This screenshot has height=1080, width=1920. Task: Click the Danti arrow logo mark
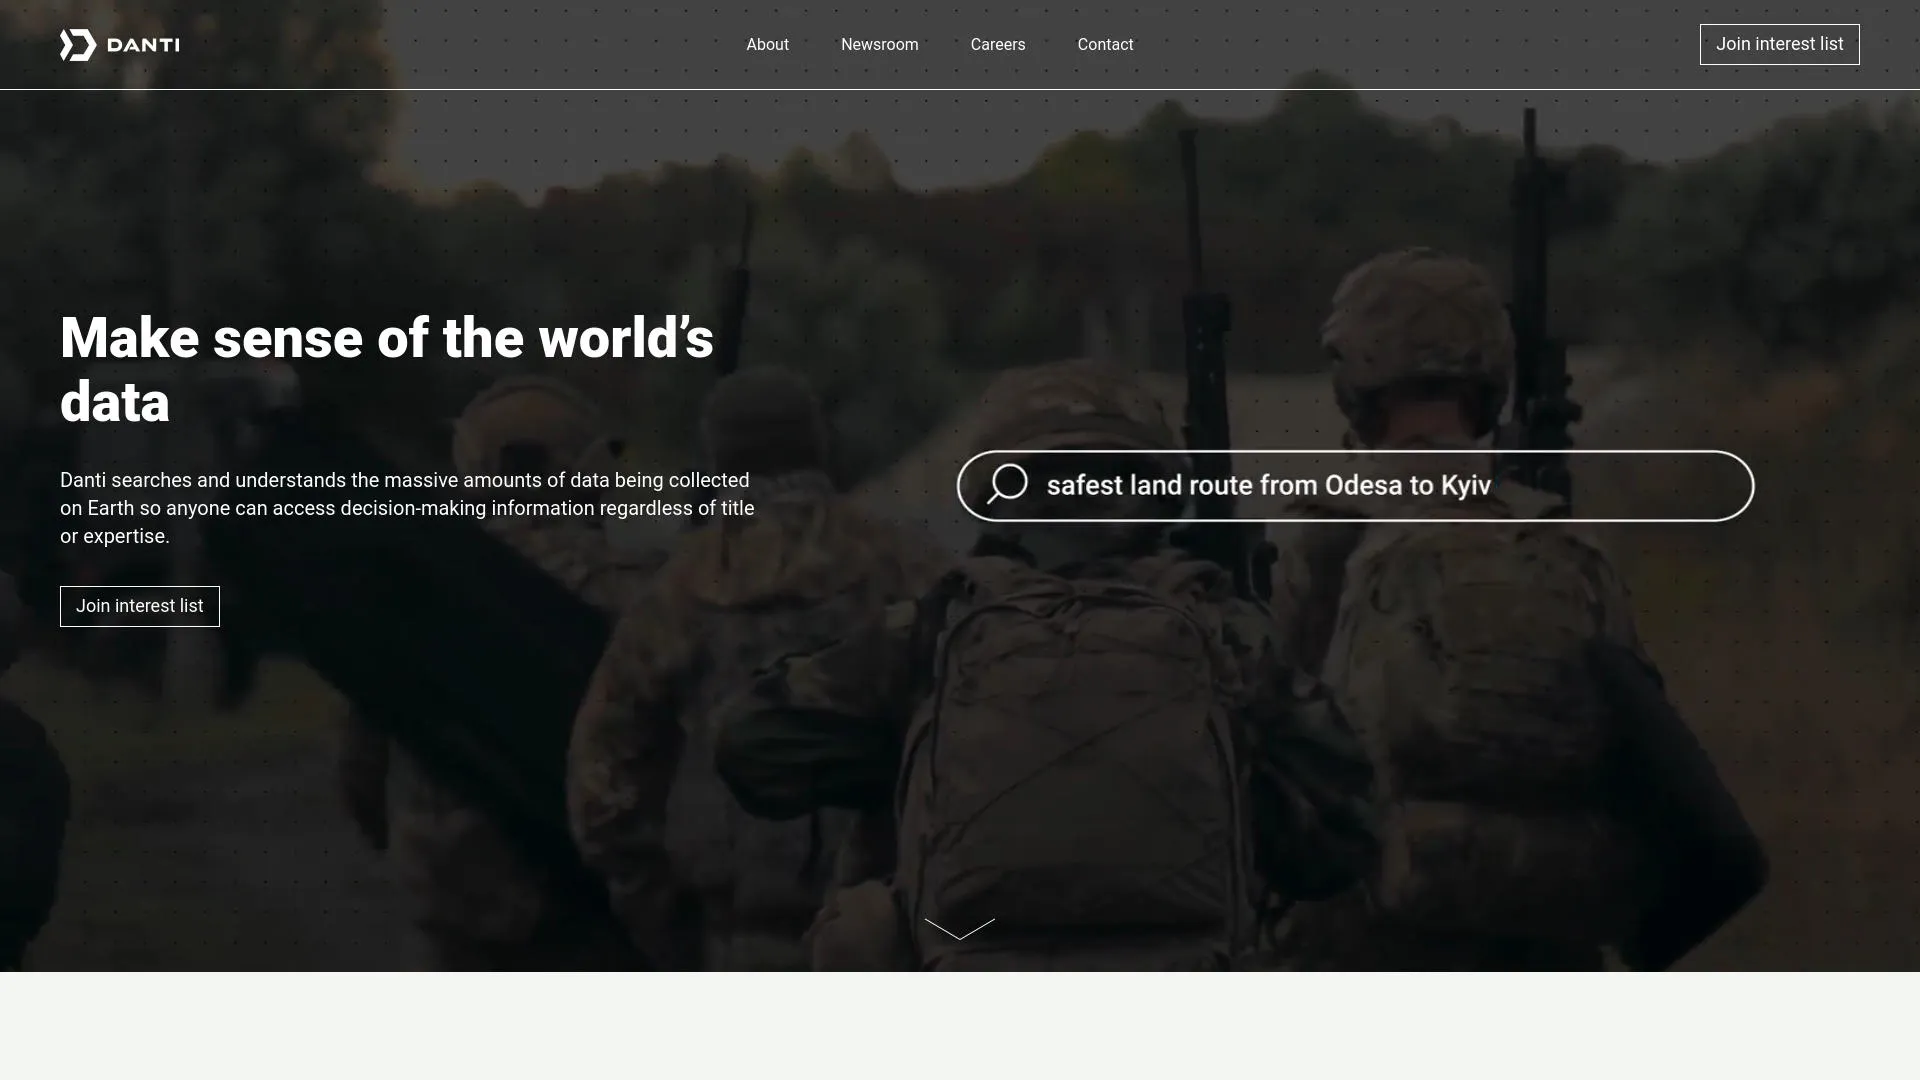point(78,45)
